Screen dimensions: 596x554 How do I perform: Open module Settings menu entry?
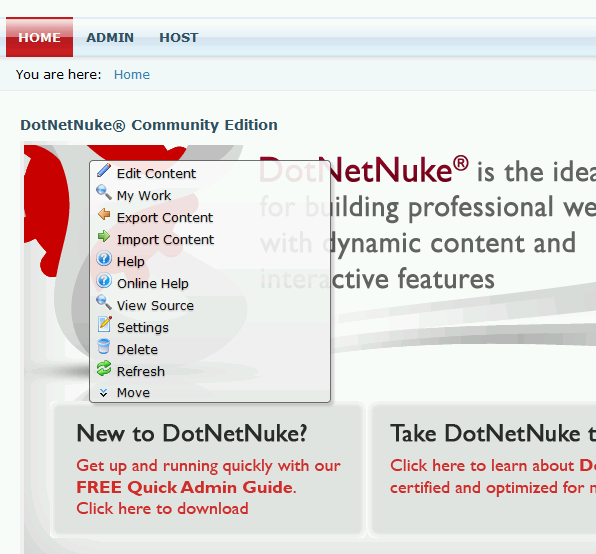(143, 328)
